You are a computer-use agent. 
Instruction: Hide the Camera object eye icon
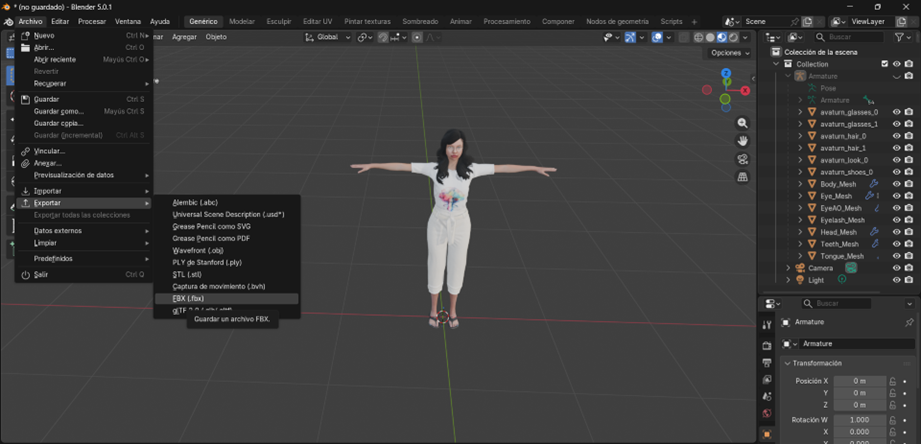897,268
